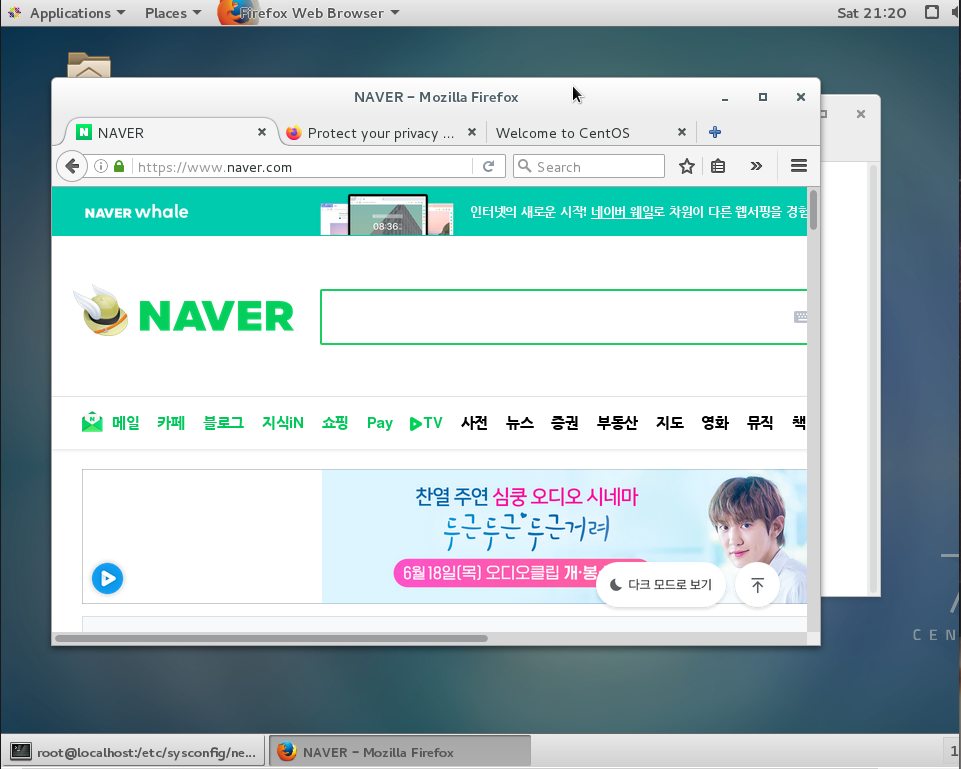Image resolution: width=961 pixels, height=769 pixels.
Task: Open the 지도 link
Action: 669,423
